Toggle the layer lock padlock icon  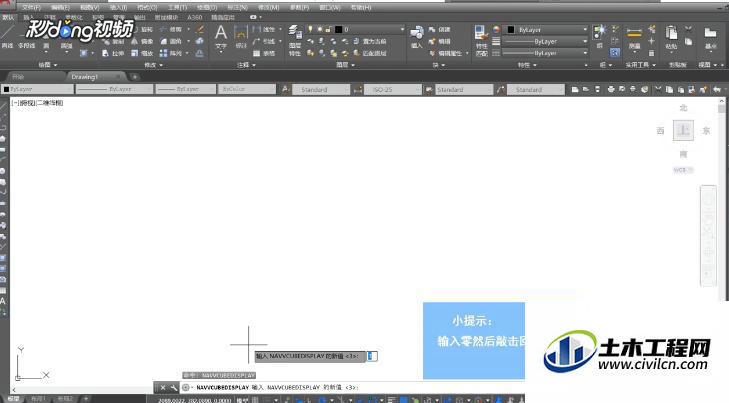coord(328,29)
